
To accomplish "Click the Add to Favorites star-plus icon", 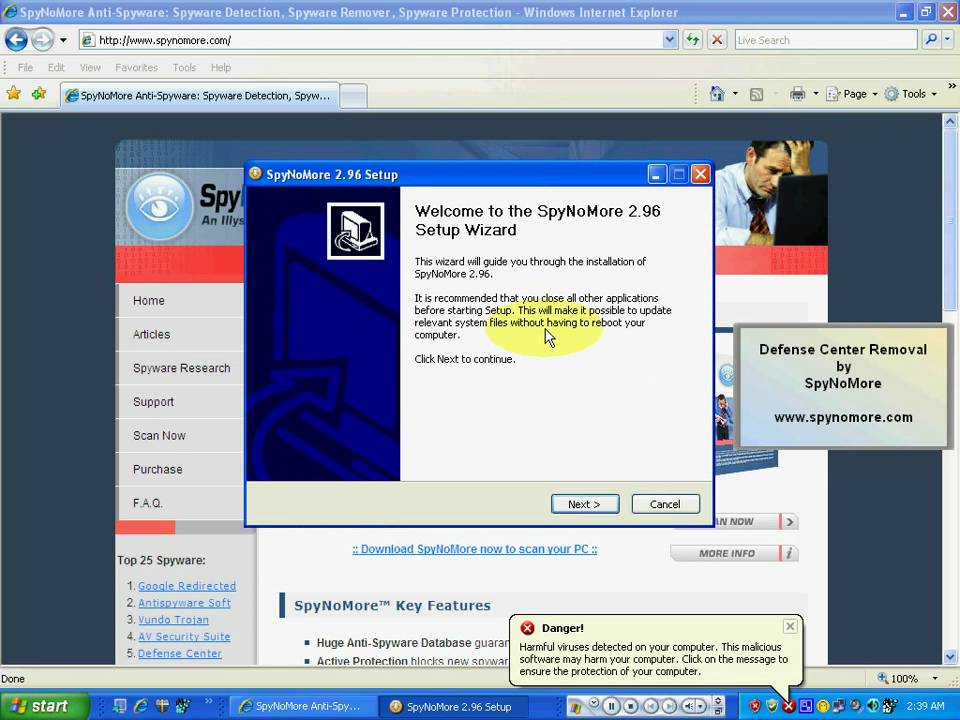I will click(39, 93).
